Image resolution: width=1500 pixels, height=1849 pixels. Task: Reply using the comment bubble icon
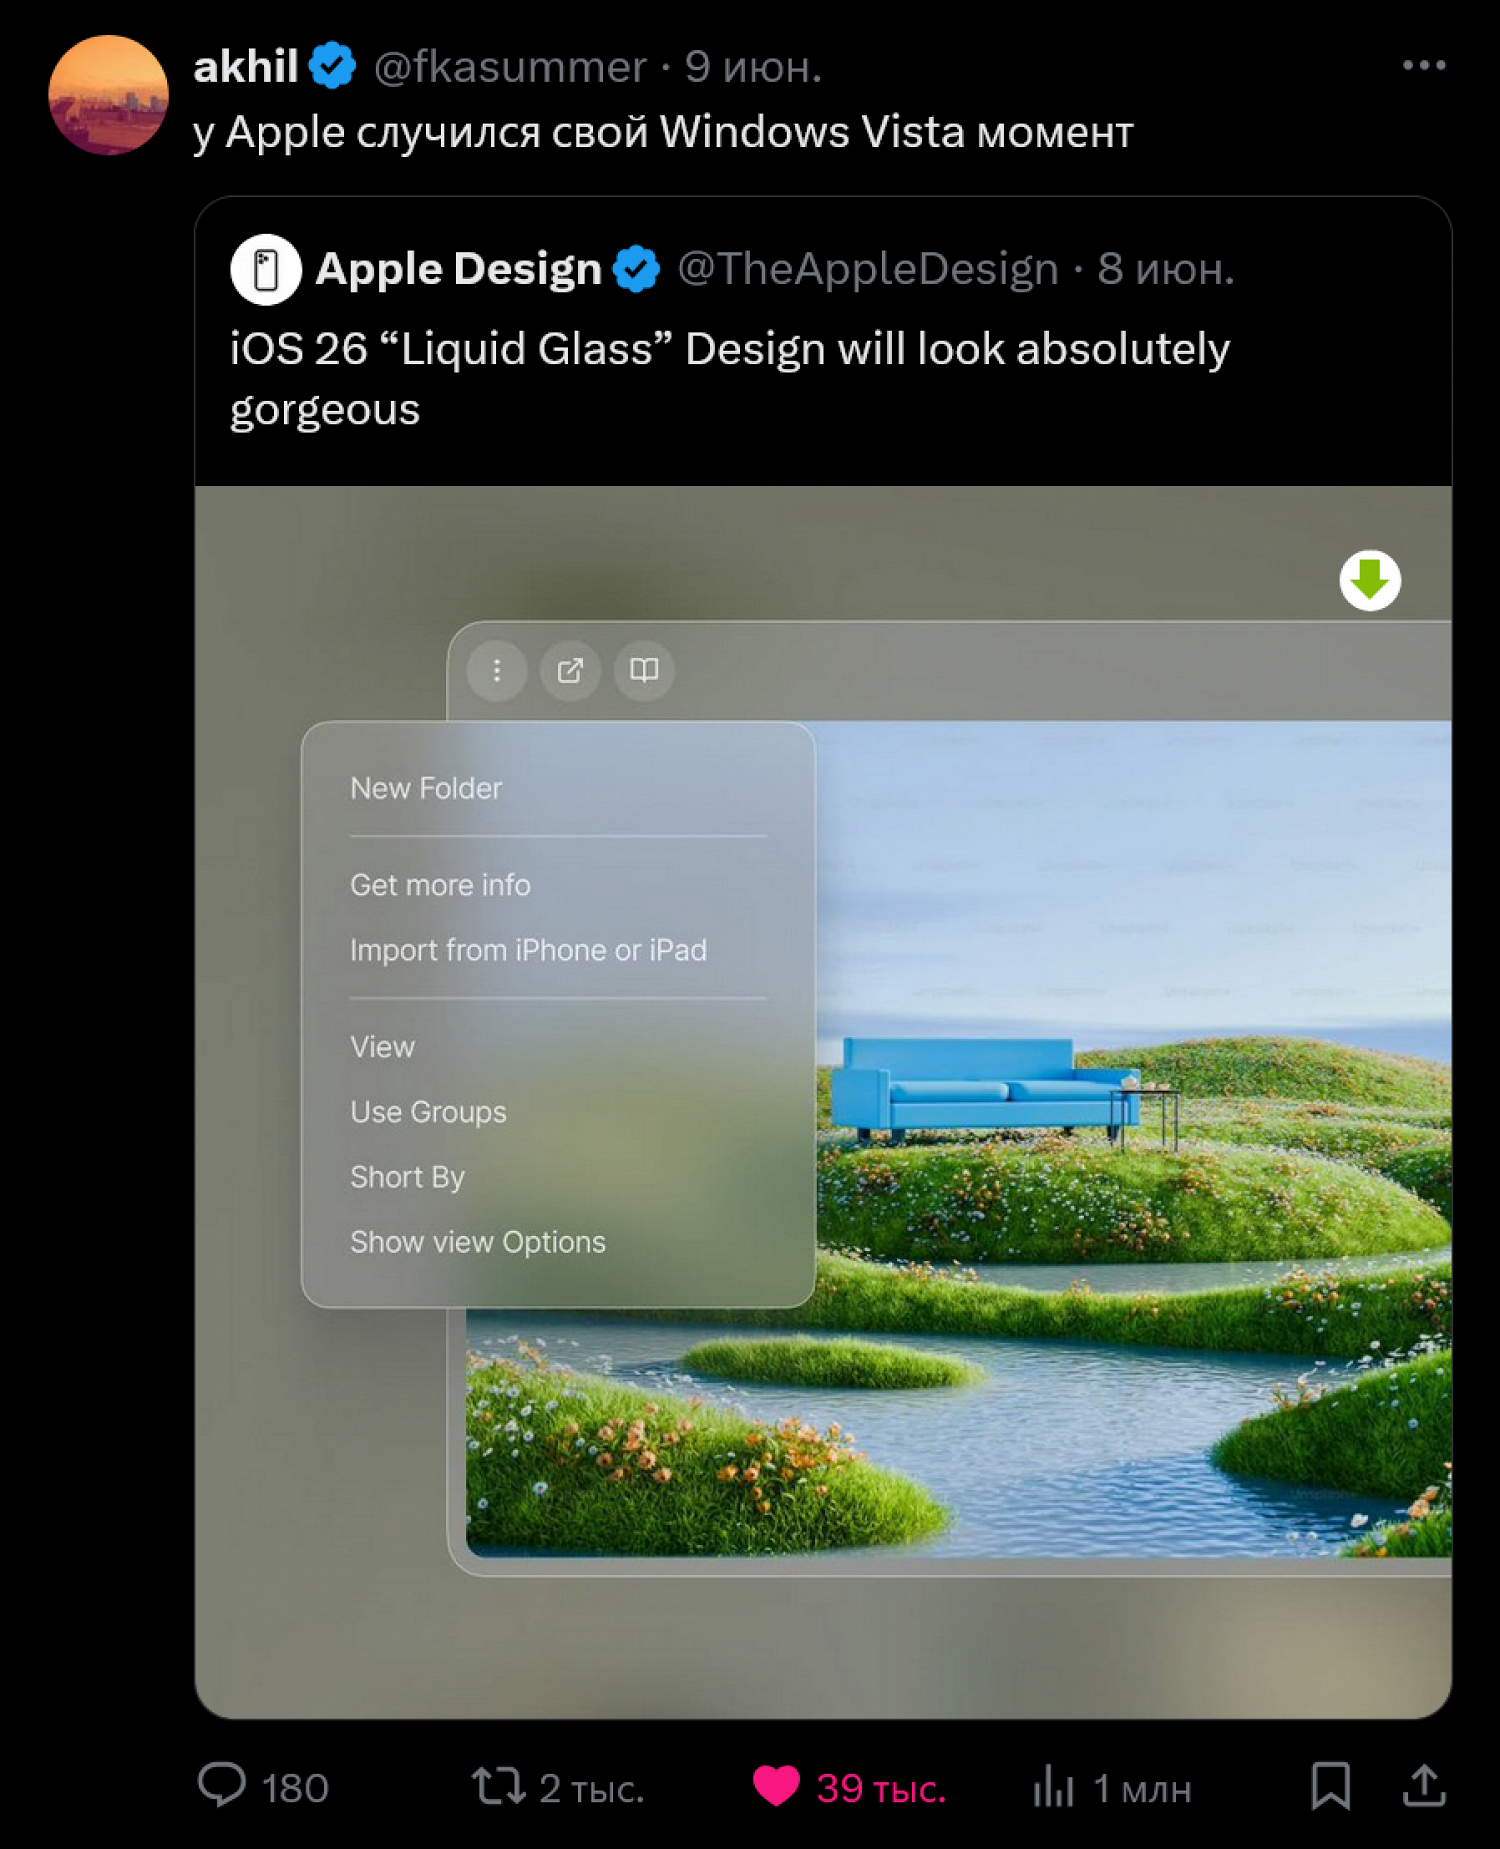click(221, 1785)
